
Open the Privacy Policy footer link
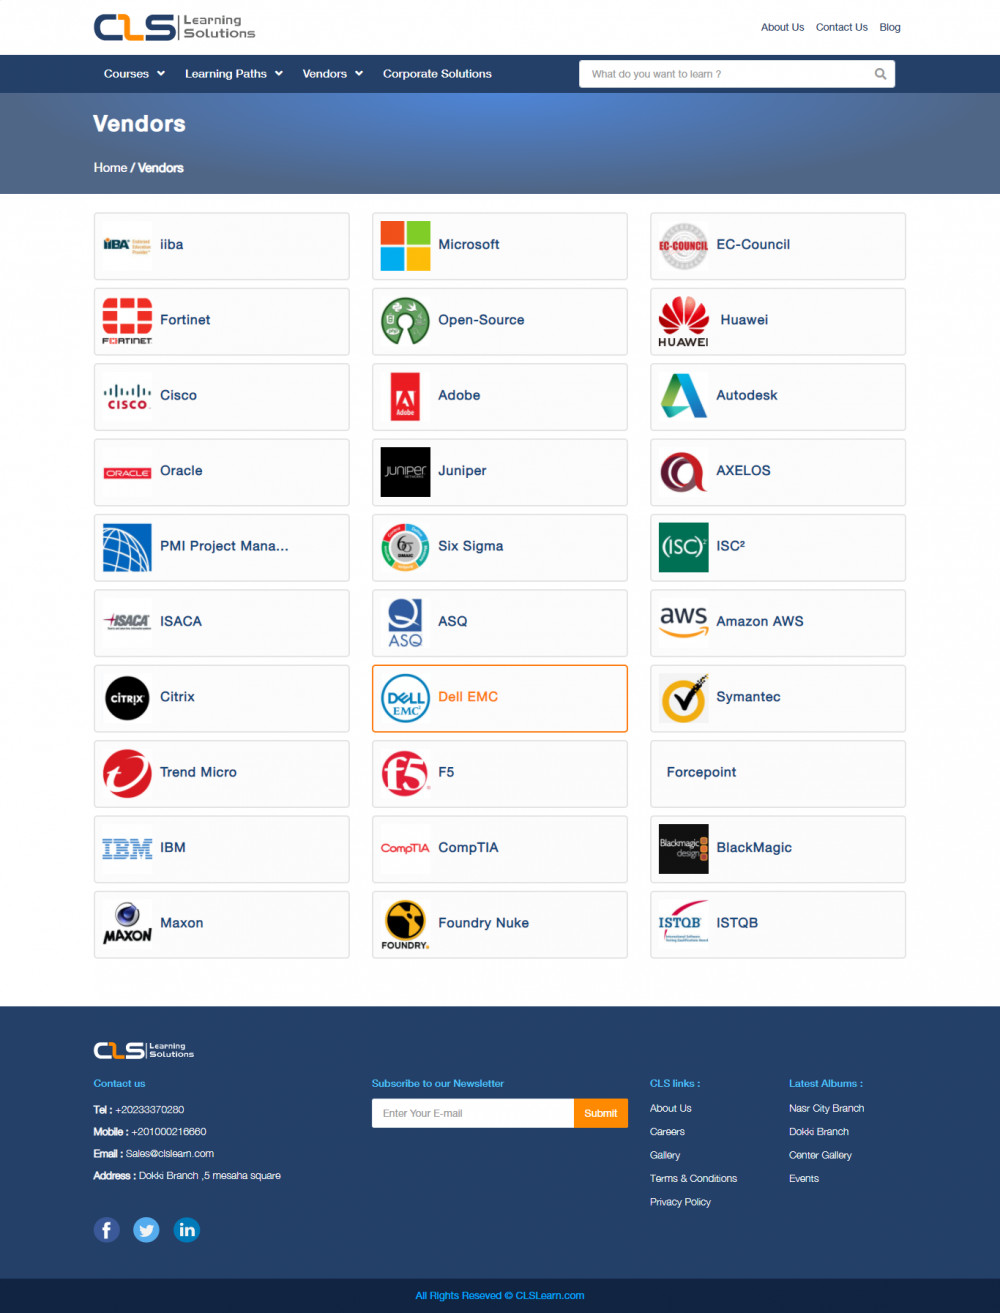[680, 1203]
